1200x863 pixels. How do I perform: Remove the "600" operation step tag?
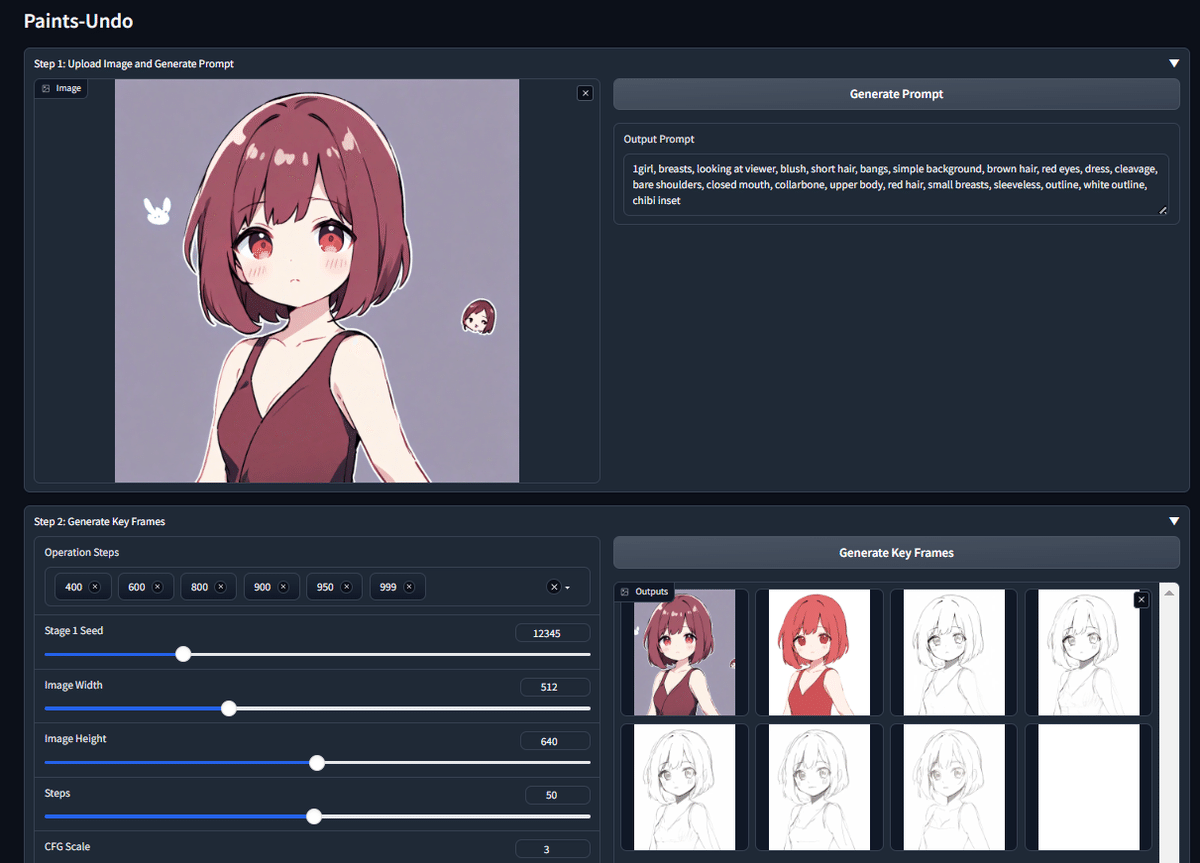158,586
